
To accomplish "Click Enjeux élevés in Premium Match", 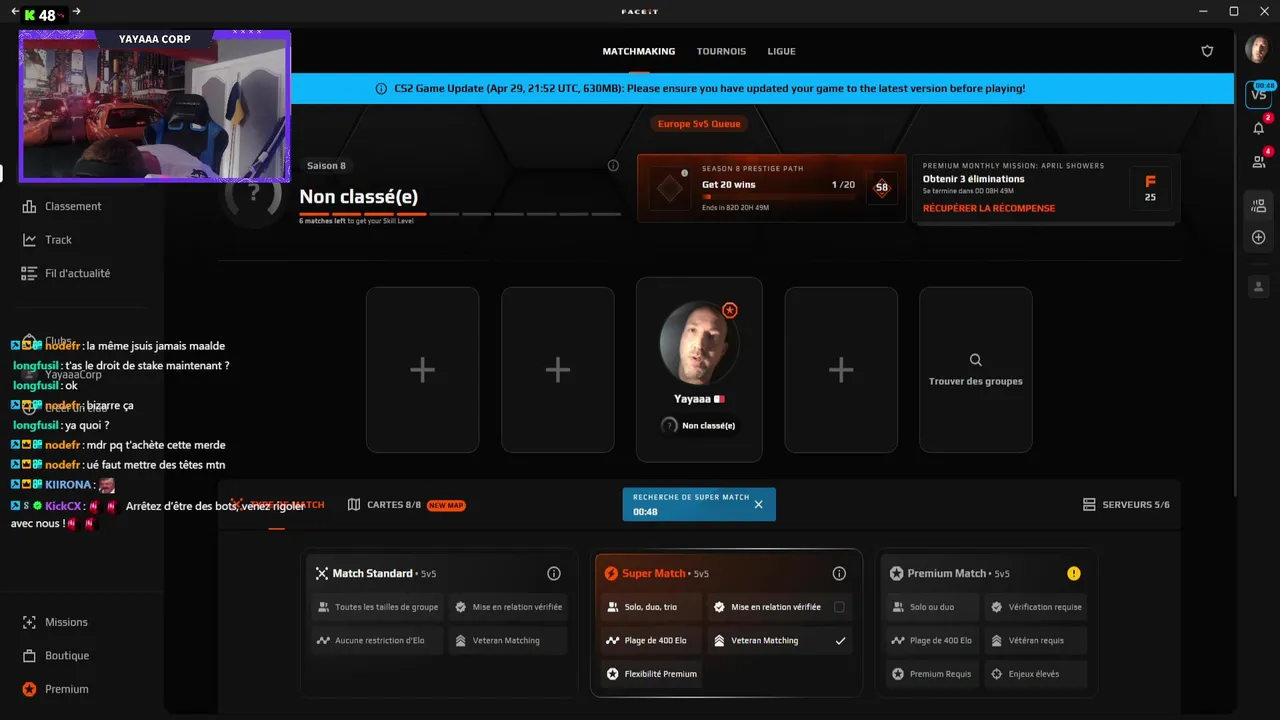I will [1036, 674].
